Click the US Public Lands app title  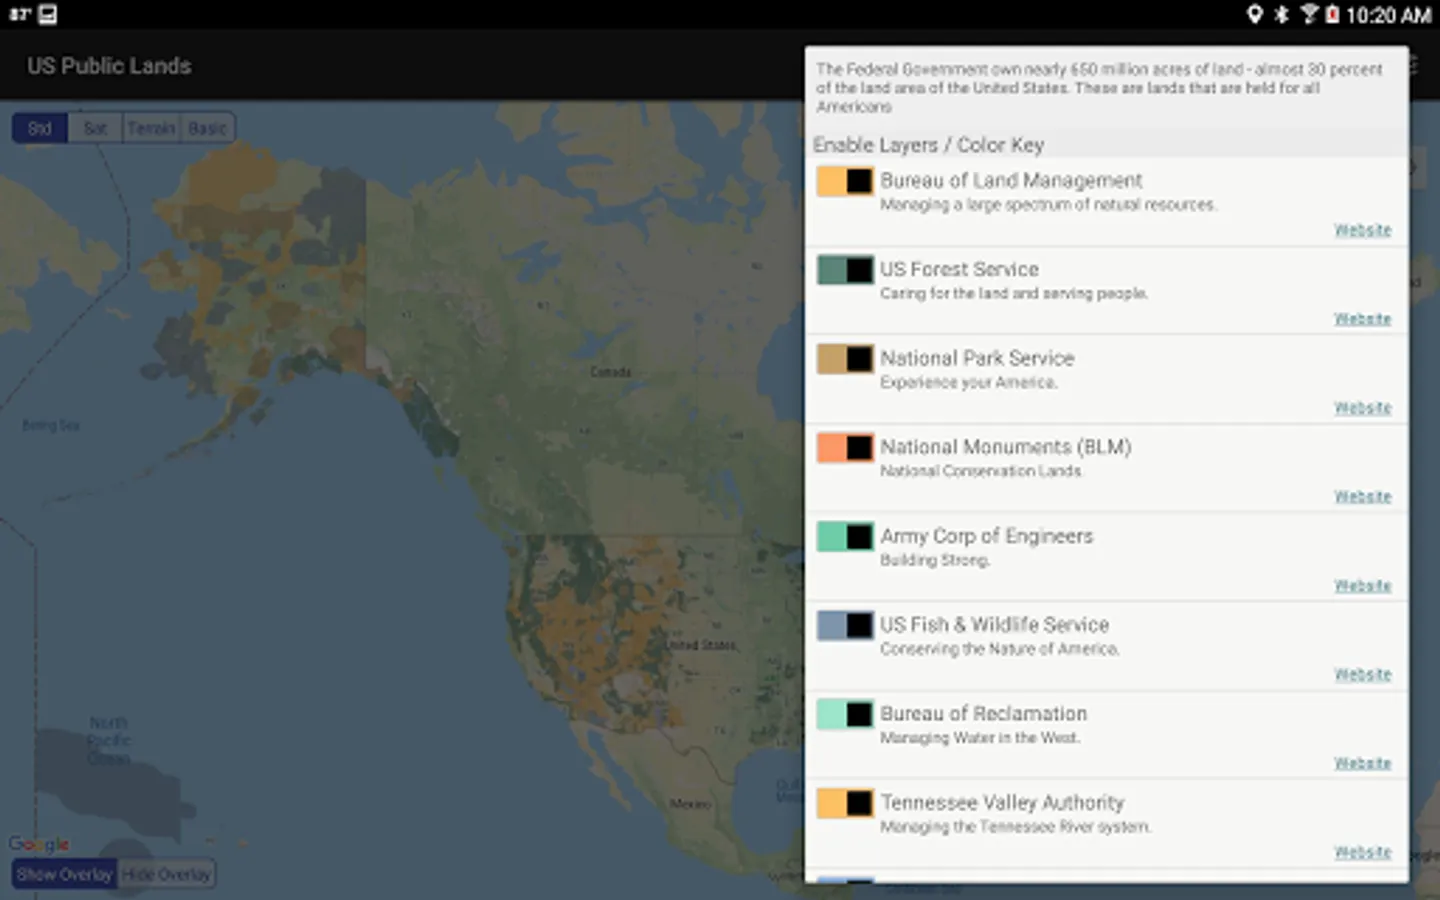[x=109, y=66]
